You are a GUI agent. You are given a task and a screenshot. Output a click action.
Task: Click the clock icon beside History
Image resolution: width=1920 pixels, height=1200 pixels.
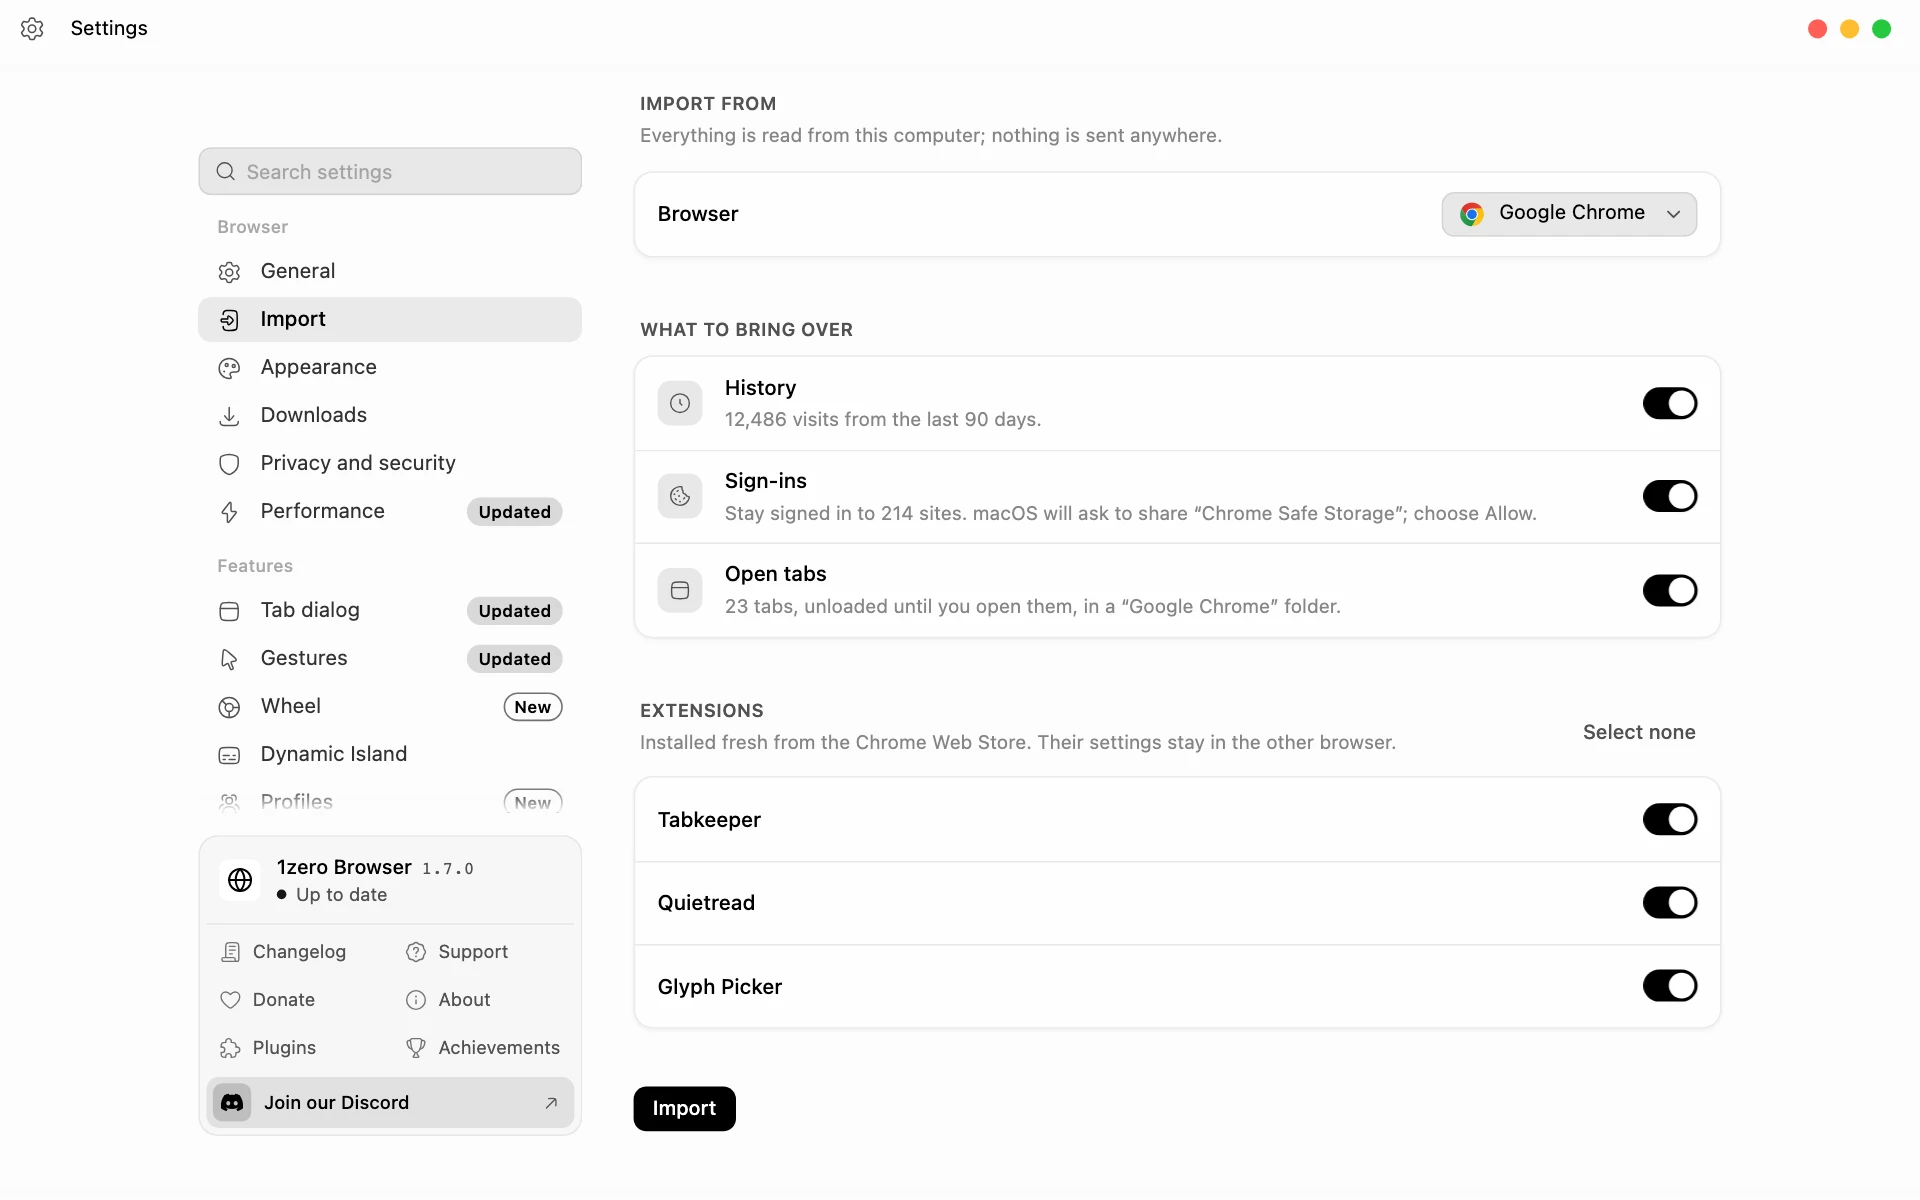680,403
